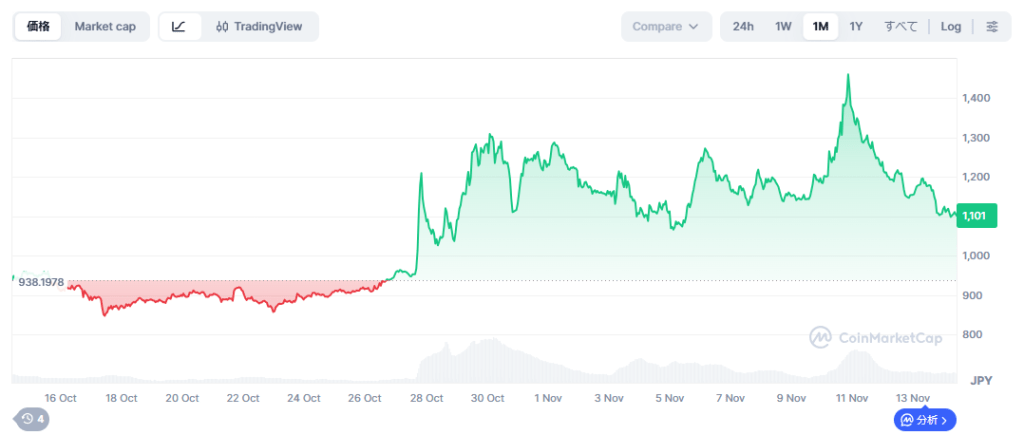Click the current price label 1,101
Image resolution: width=1024 pixels, height=435 pixels.
pyautogui.click(x=974, y=215)
